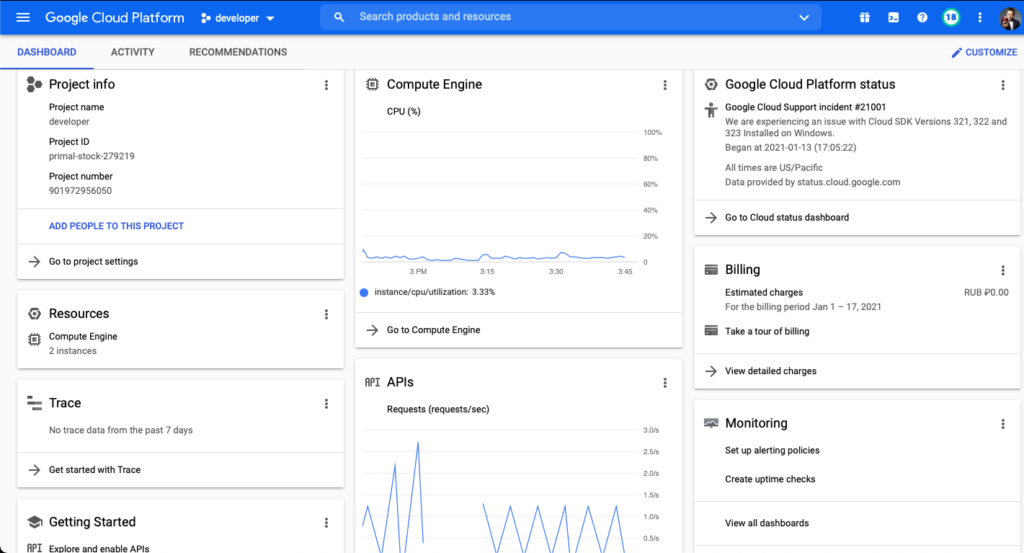Go to project settings link
Image resolution: width=1024 pixels, height=553 pixels.
point(93,261)
